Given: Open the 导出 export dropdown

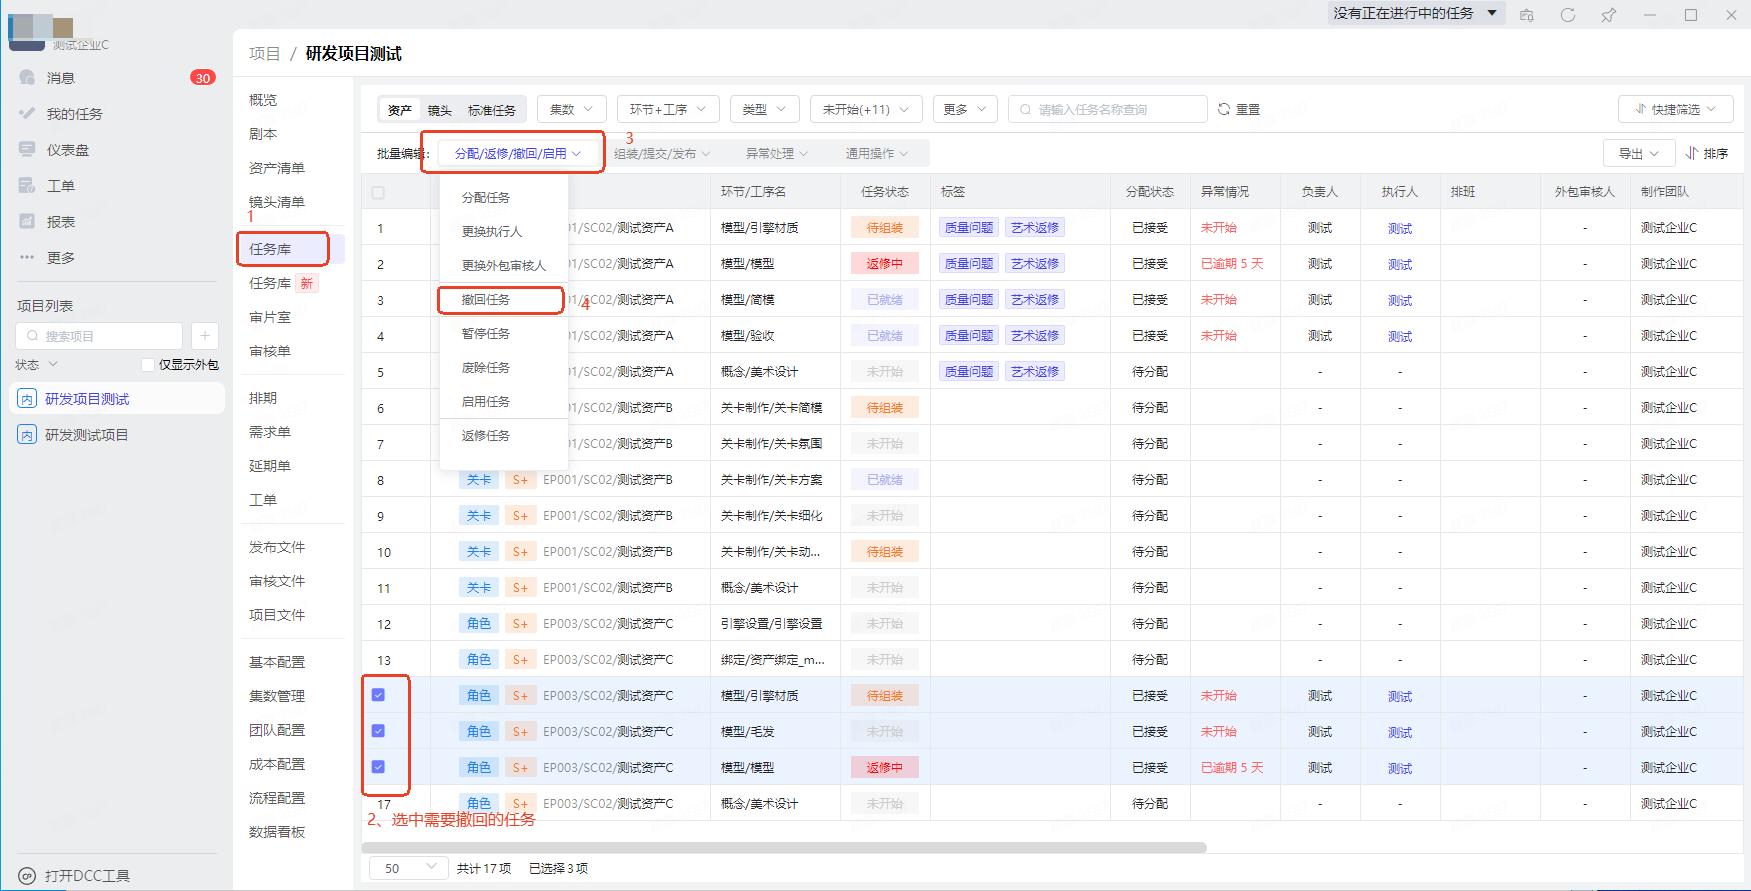Looking at the screenshot, I should (1638, 153).
